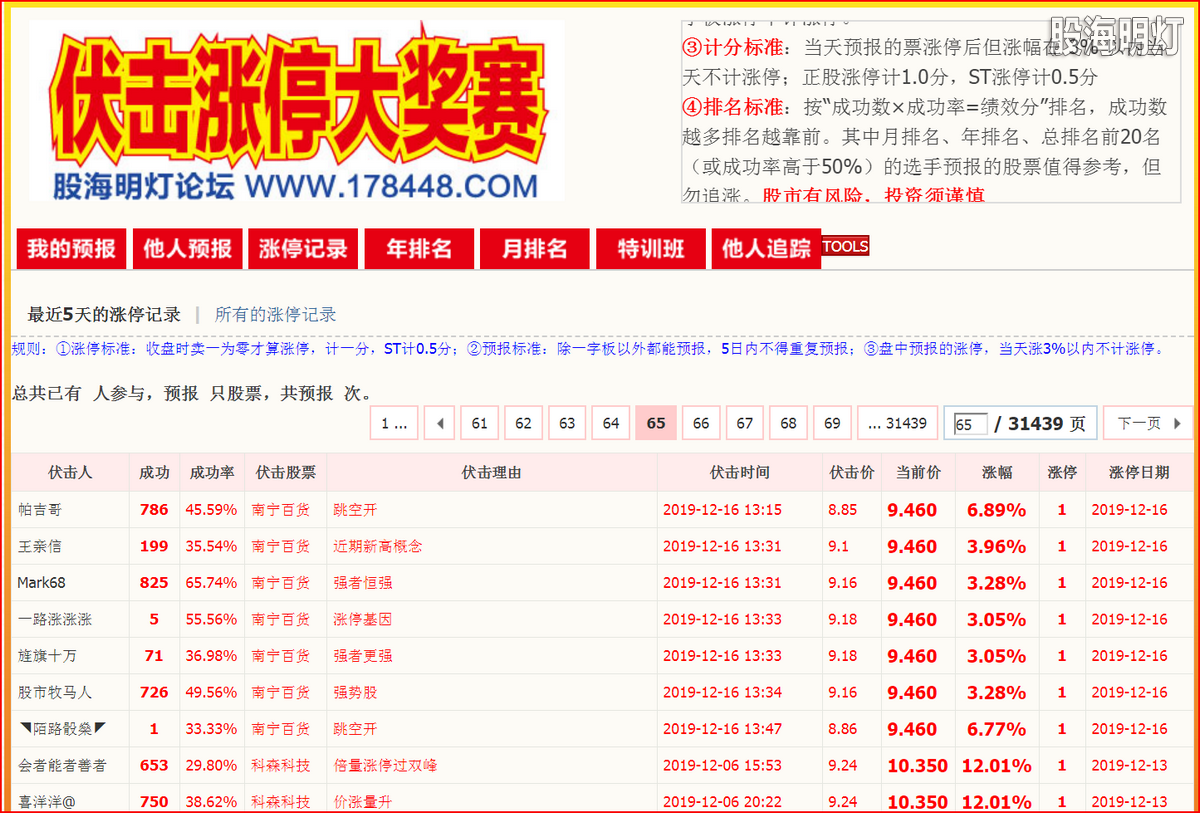The image size is (1200, 813).
Task: Open the 年排名 ranking tab
Action: point(419,249)
